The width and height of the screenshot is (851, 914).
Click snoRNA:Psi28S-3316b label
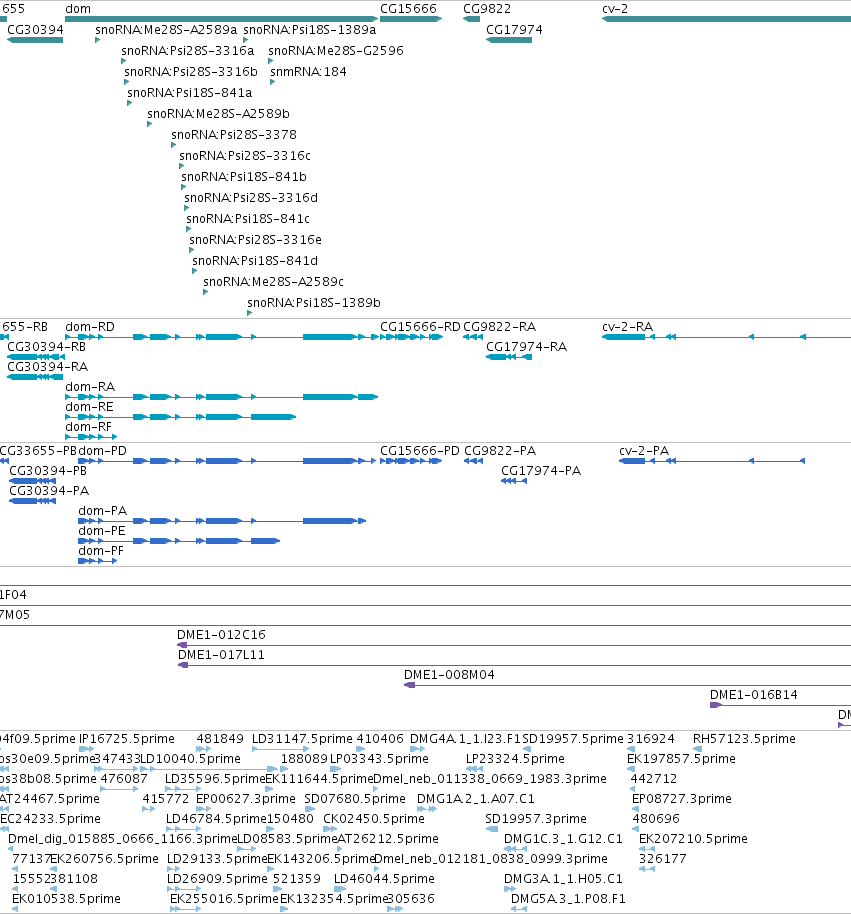(191, 72)
